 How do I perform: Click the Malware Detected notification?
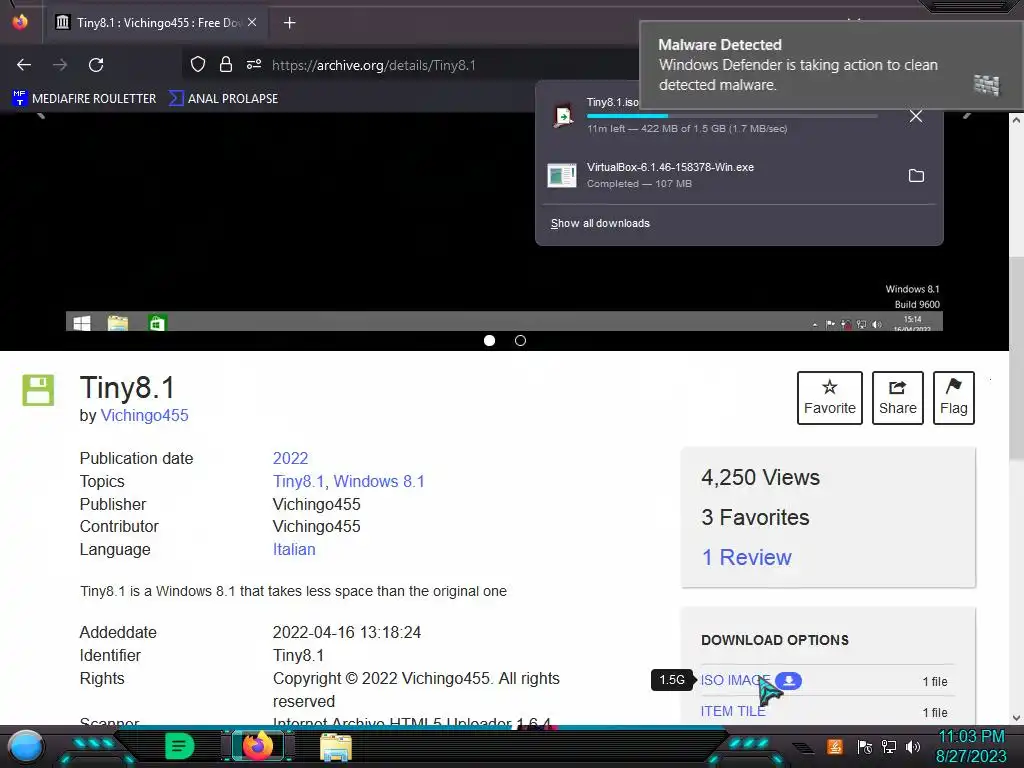click(831, 65)
